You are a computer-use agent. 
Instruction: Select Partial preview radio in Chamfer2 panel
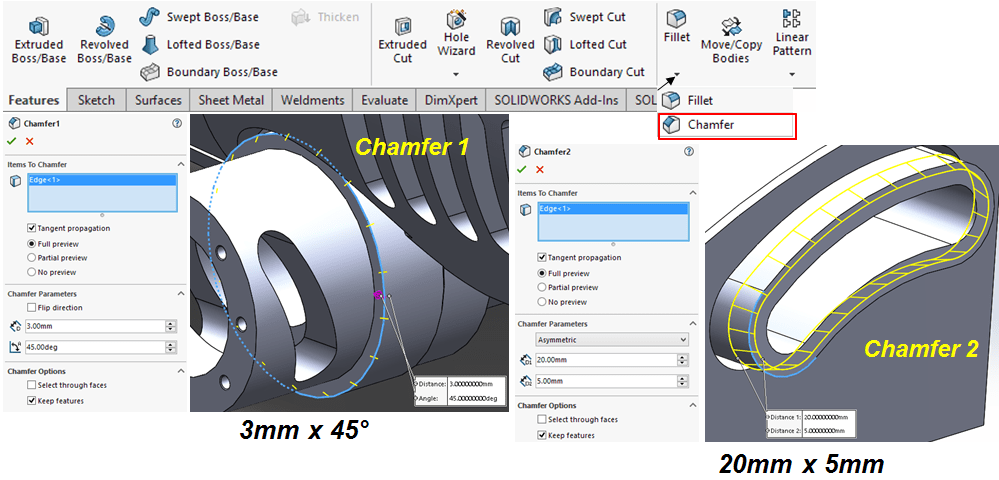542,287
